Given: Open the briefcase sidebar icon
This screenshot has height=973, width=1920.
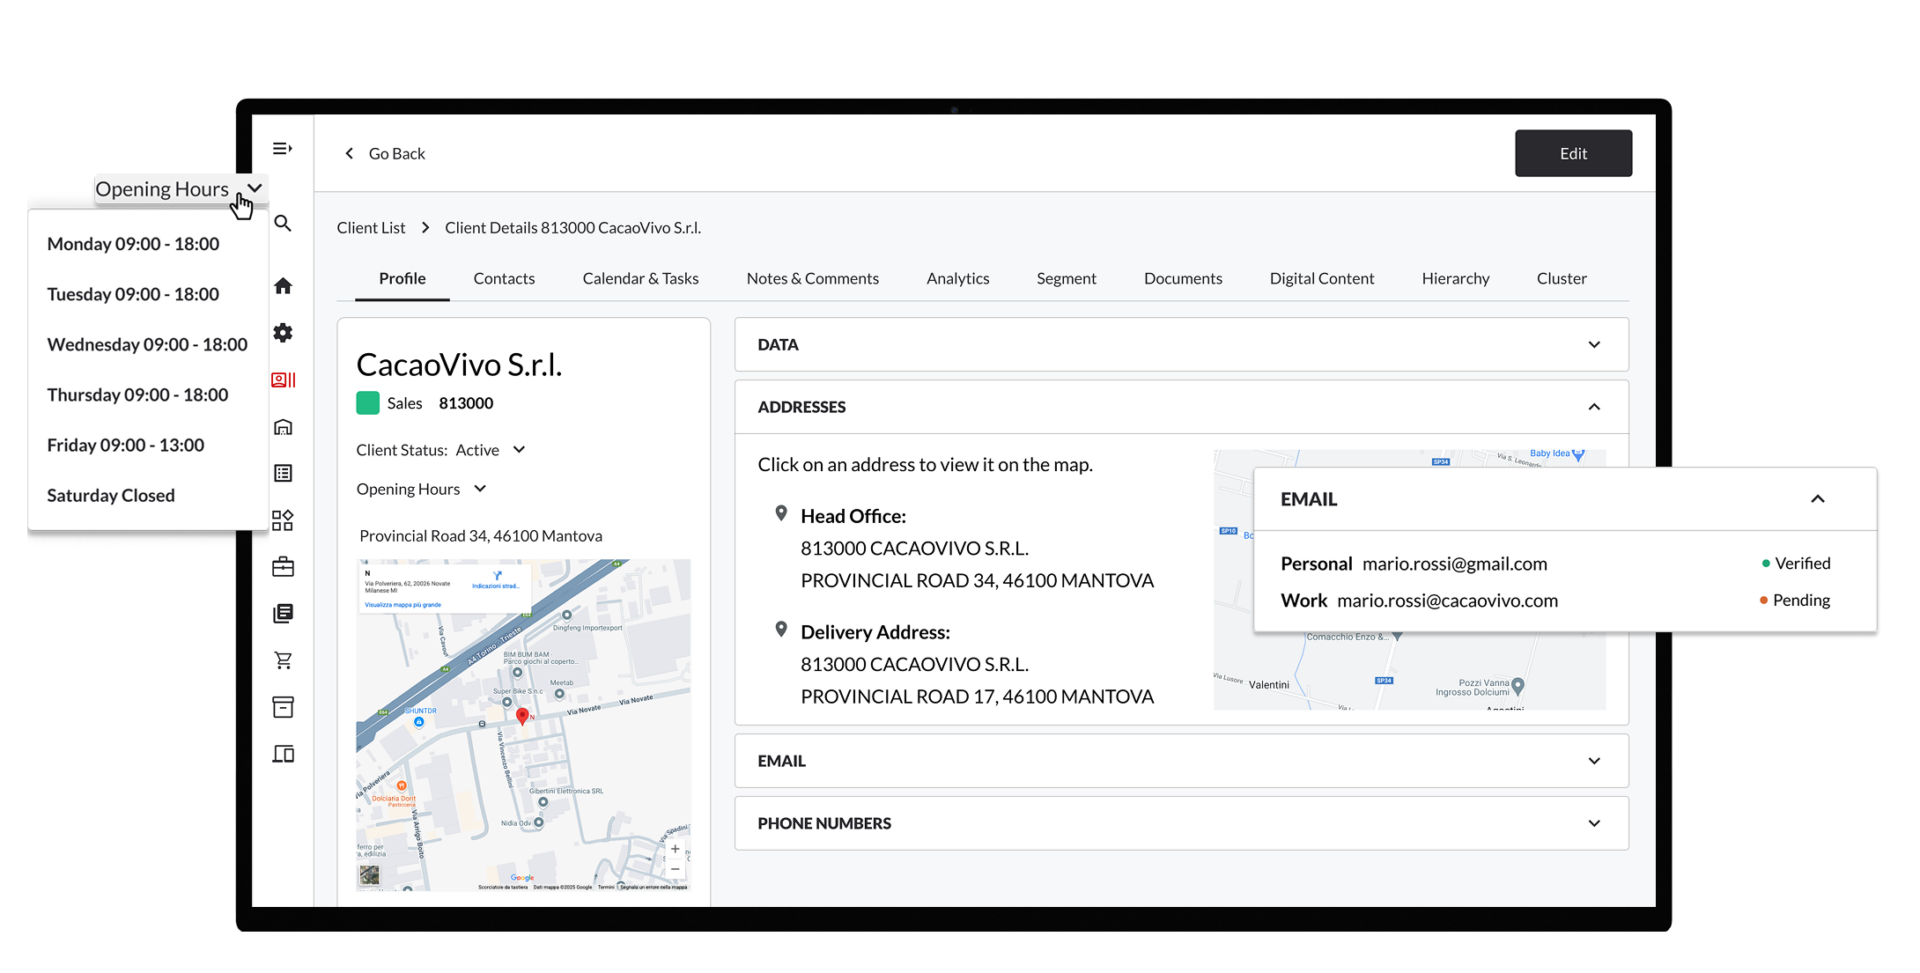Looking at the screenshot, I should 283,567.
